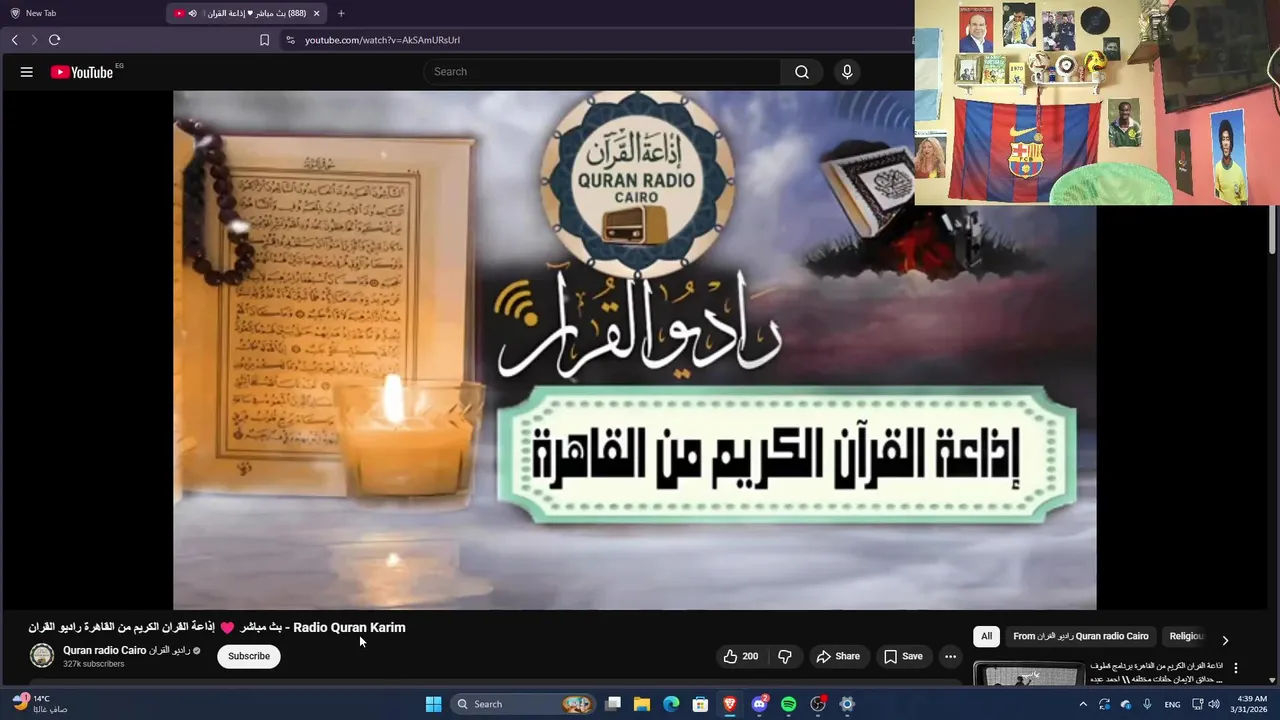Open Task View on the taskbar
The width and height of the screenshot is (1280, 720).
point(613,704)
